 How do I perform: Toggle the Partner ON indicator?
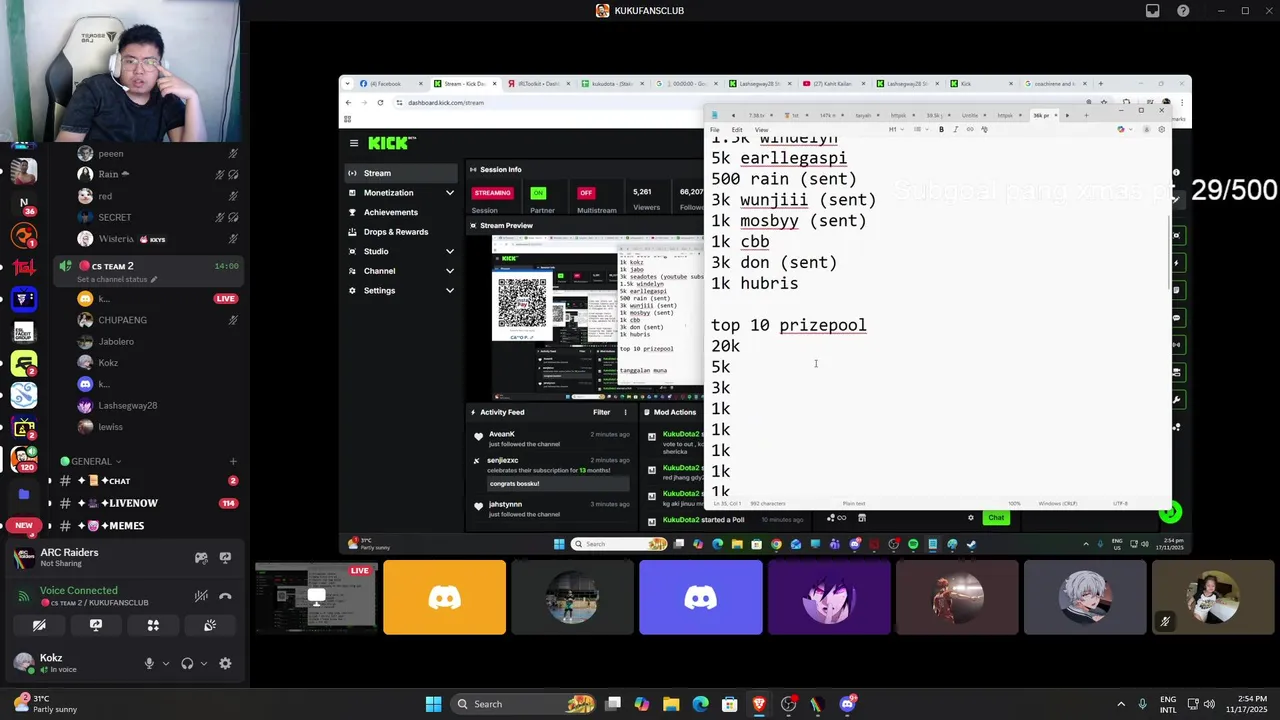click(x=539, y=193)
